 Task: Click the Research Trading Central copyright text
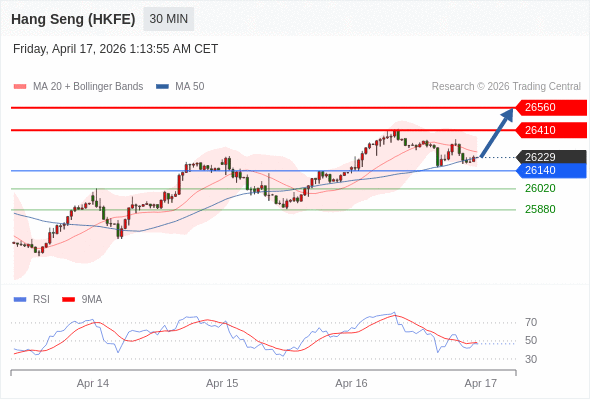coord(506,87)
